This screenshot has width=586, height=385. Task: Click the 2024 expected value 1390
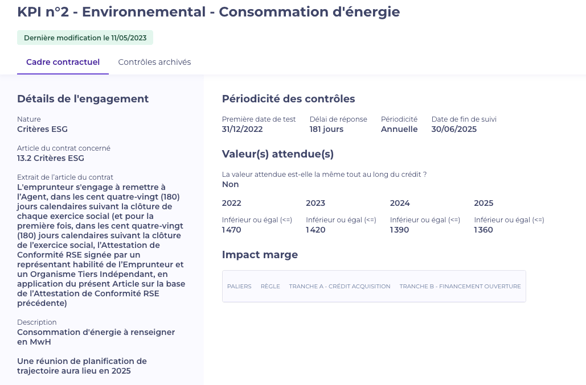[x=400, y=230]
